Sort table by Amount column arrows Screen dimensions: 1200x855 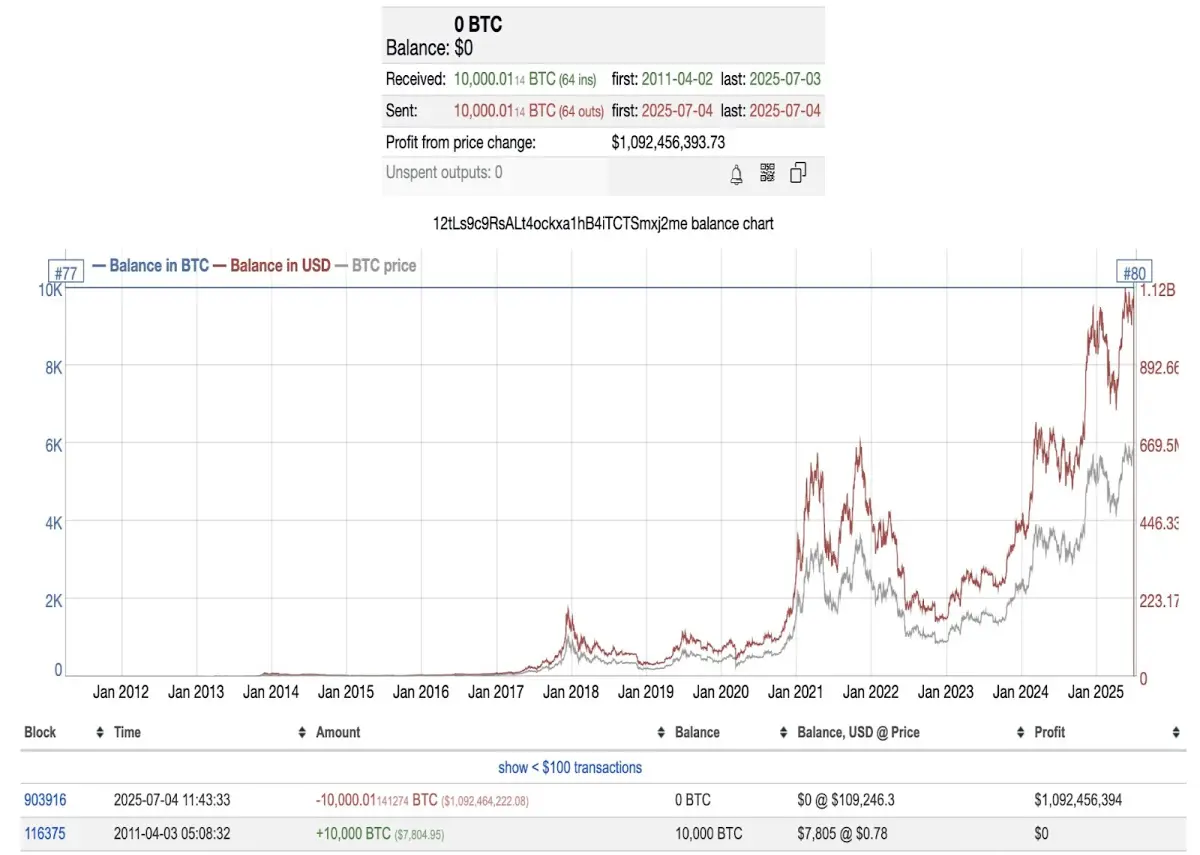(661, 733)
